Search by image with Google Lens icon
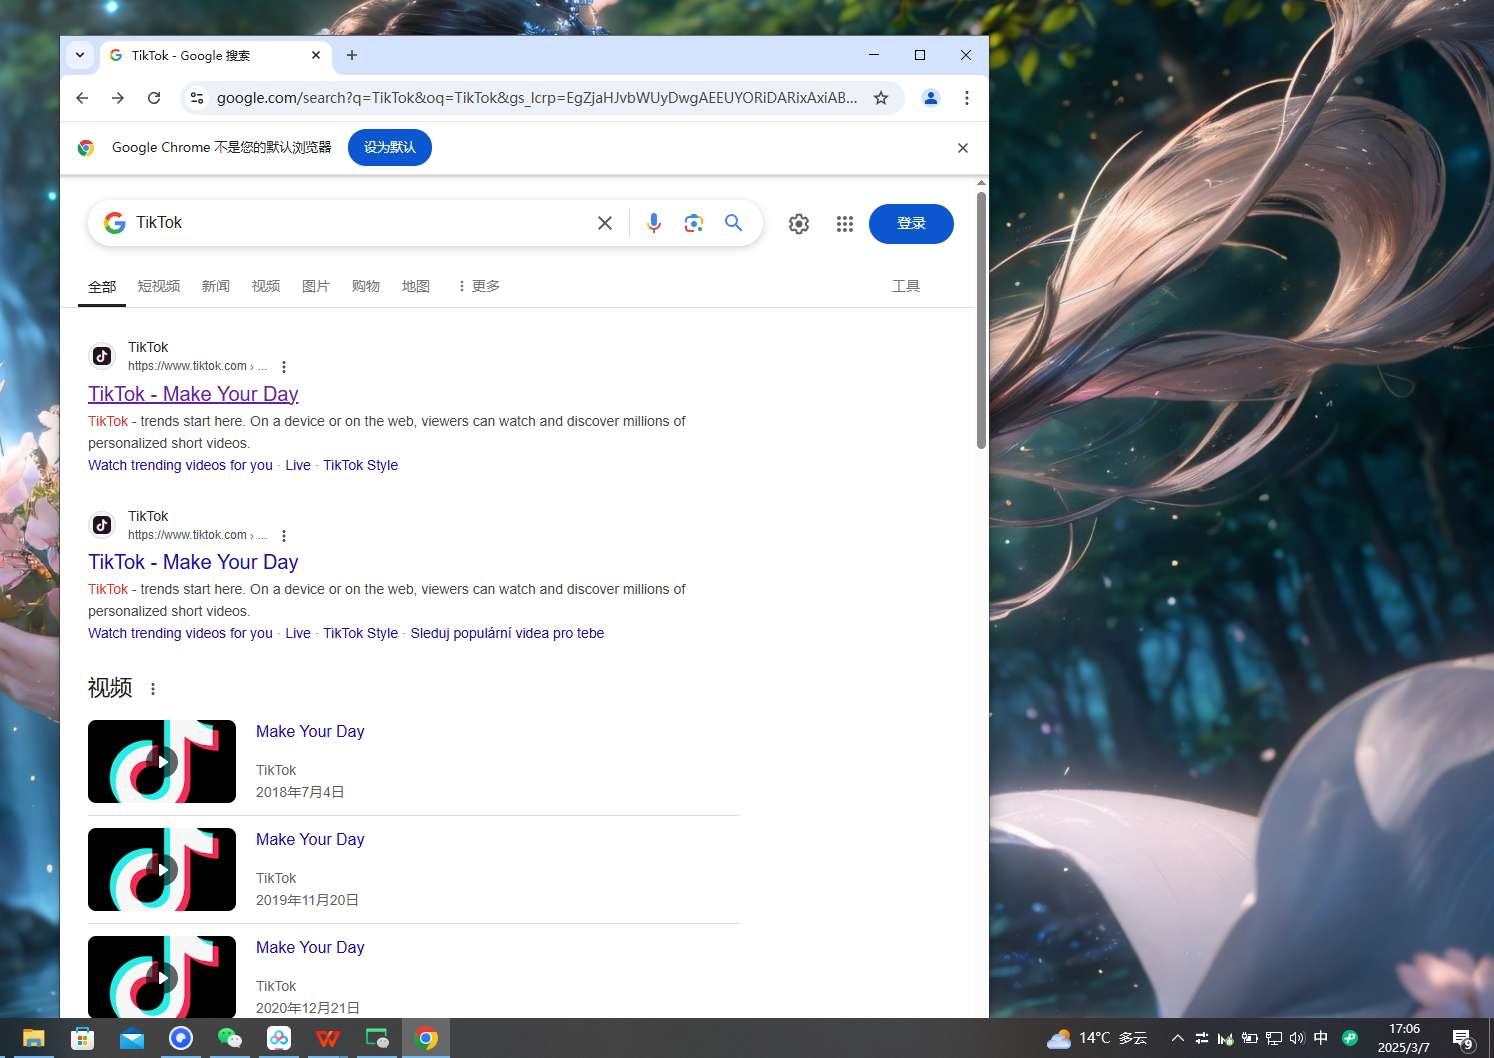The height and width of the screenshot is (1058, 1494). [694, 223]
